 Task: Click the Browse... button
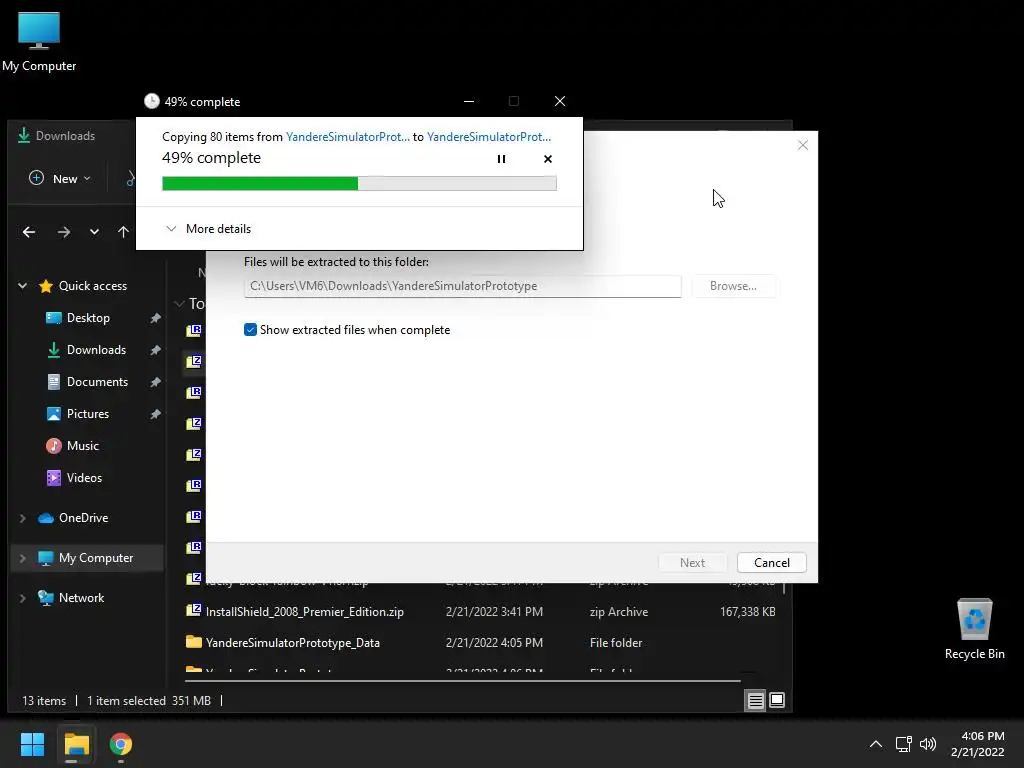point(733,286)
